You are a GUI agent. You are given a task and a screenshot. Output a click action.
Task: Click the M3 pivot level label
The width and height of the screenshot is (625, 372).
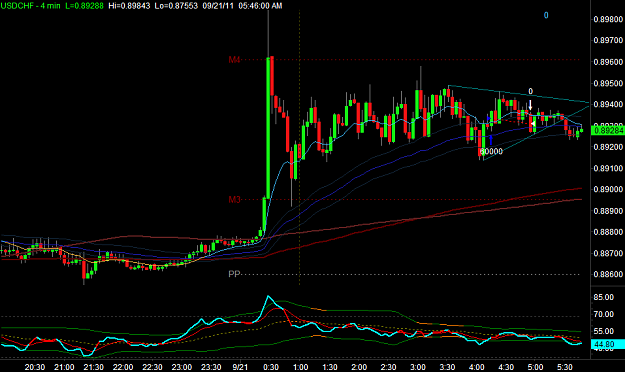coord(234,199)
